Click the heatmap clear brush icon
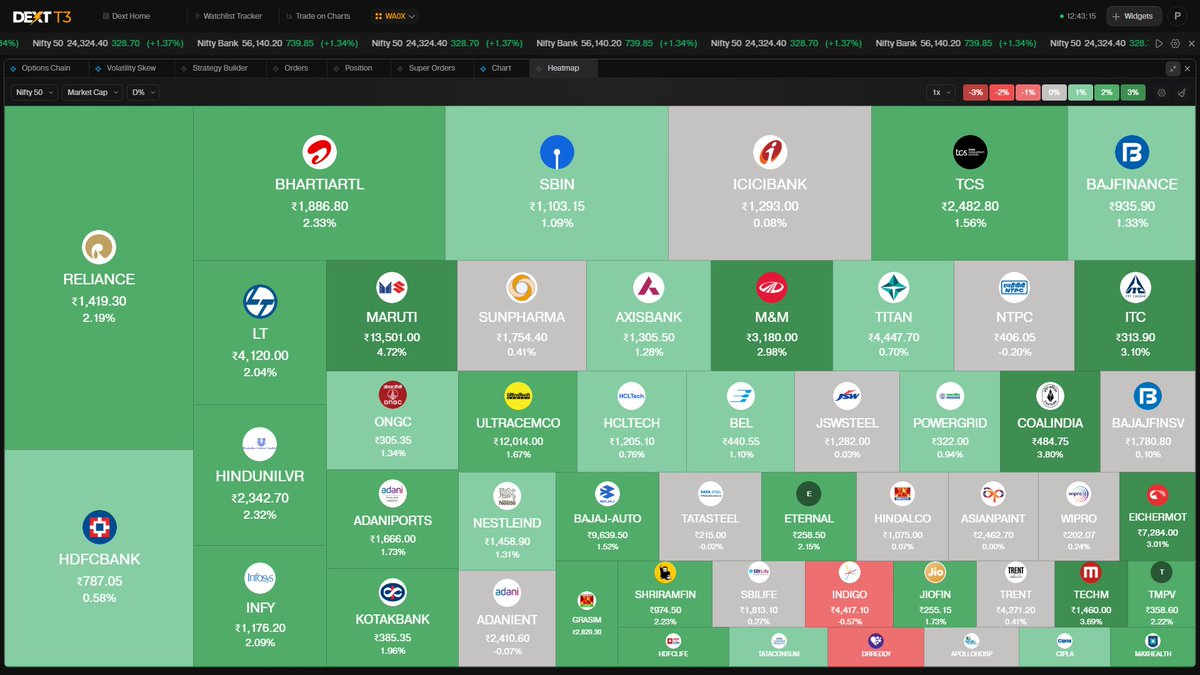1200x675 pixels. 1181,92
